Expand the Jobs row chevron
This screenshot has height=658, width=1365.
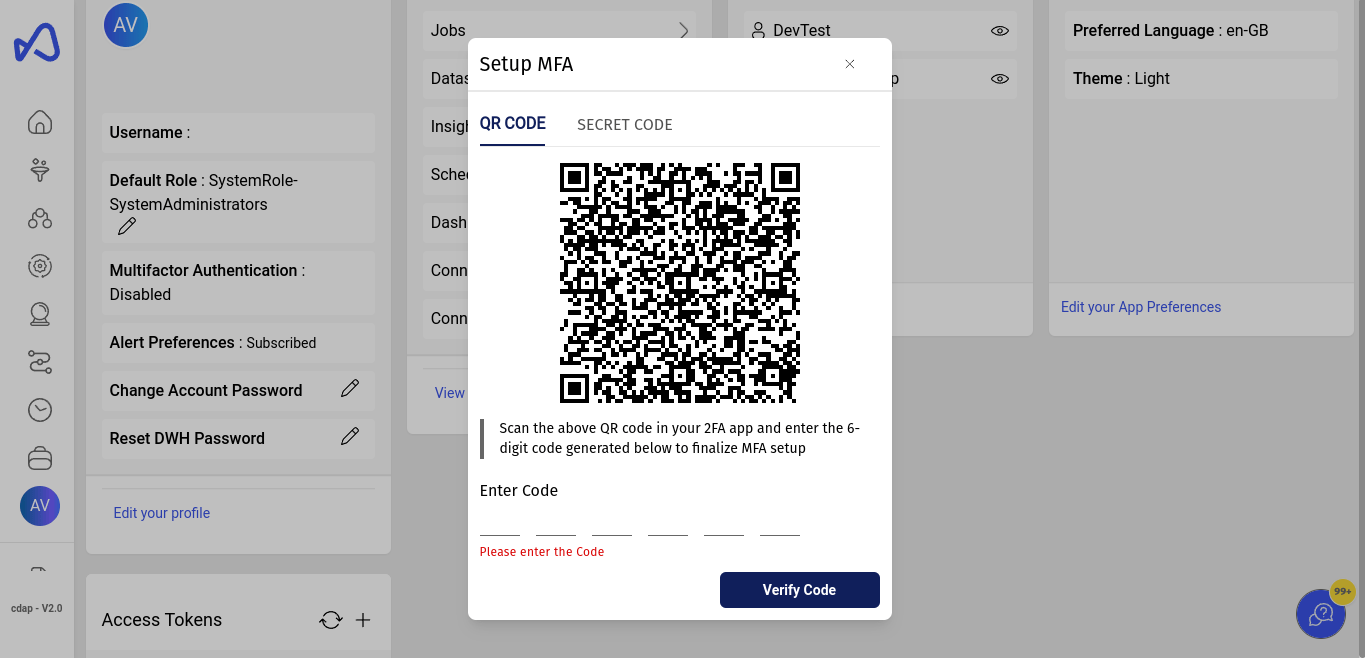(x=684, y=30)
